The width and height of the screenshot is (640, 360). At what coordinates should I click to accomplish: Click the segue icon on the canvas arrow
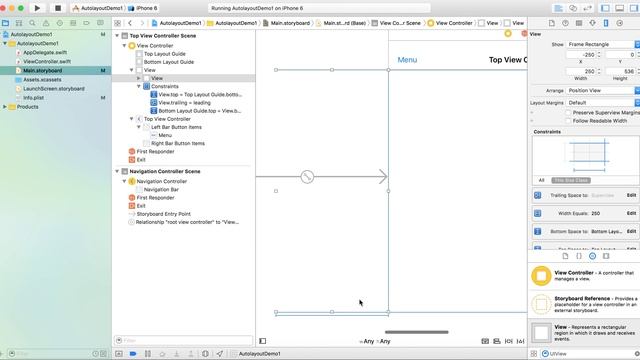click(307, 177)
